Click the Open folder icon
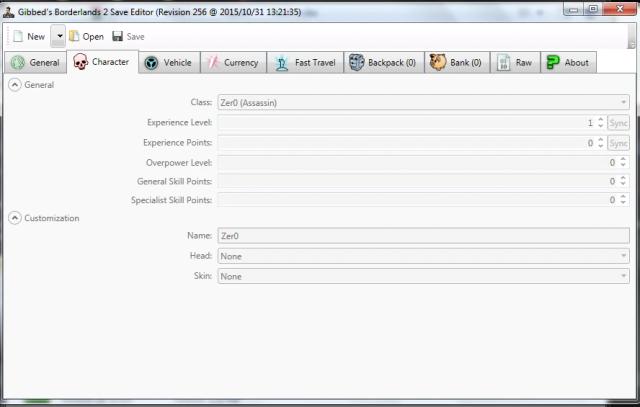The width and height of the screenshot is (640, 407). tap(74, 36)
